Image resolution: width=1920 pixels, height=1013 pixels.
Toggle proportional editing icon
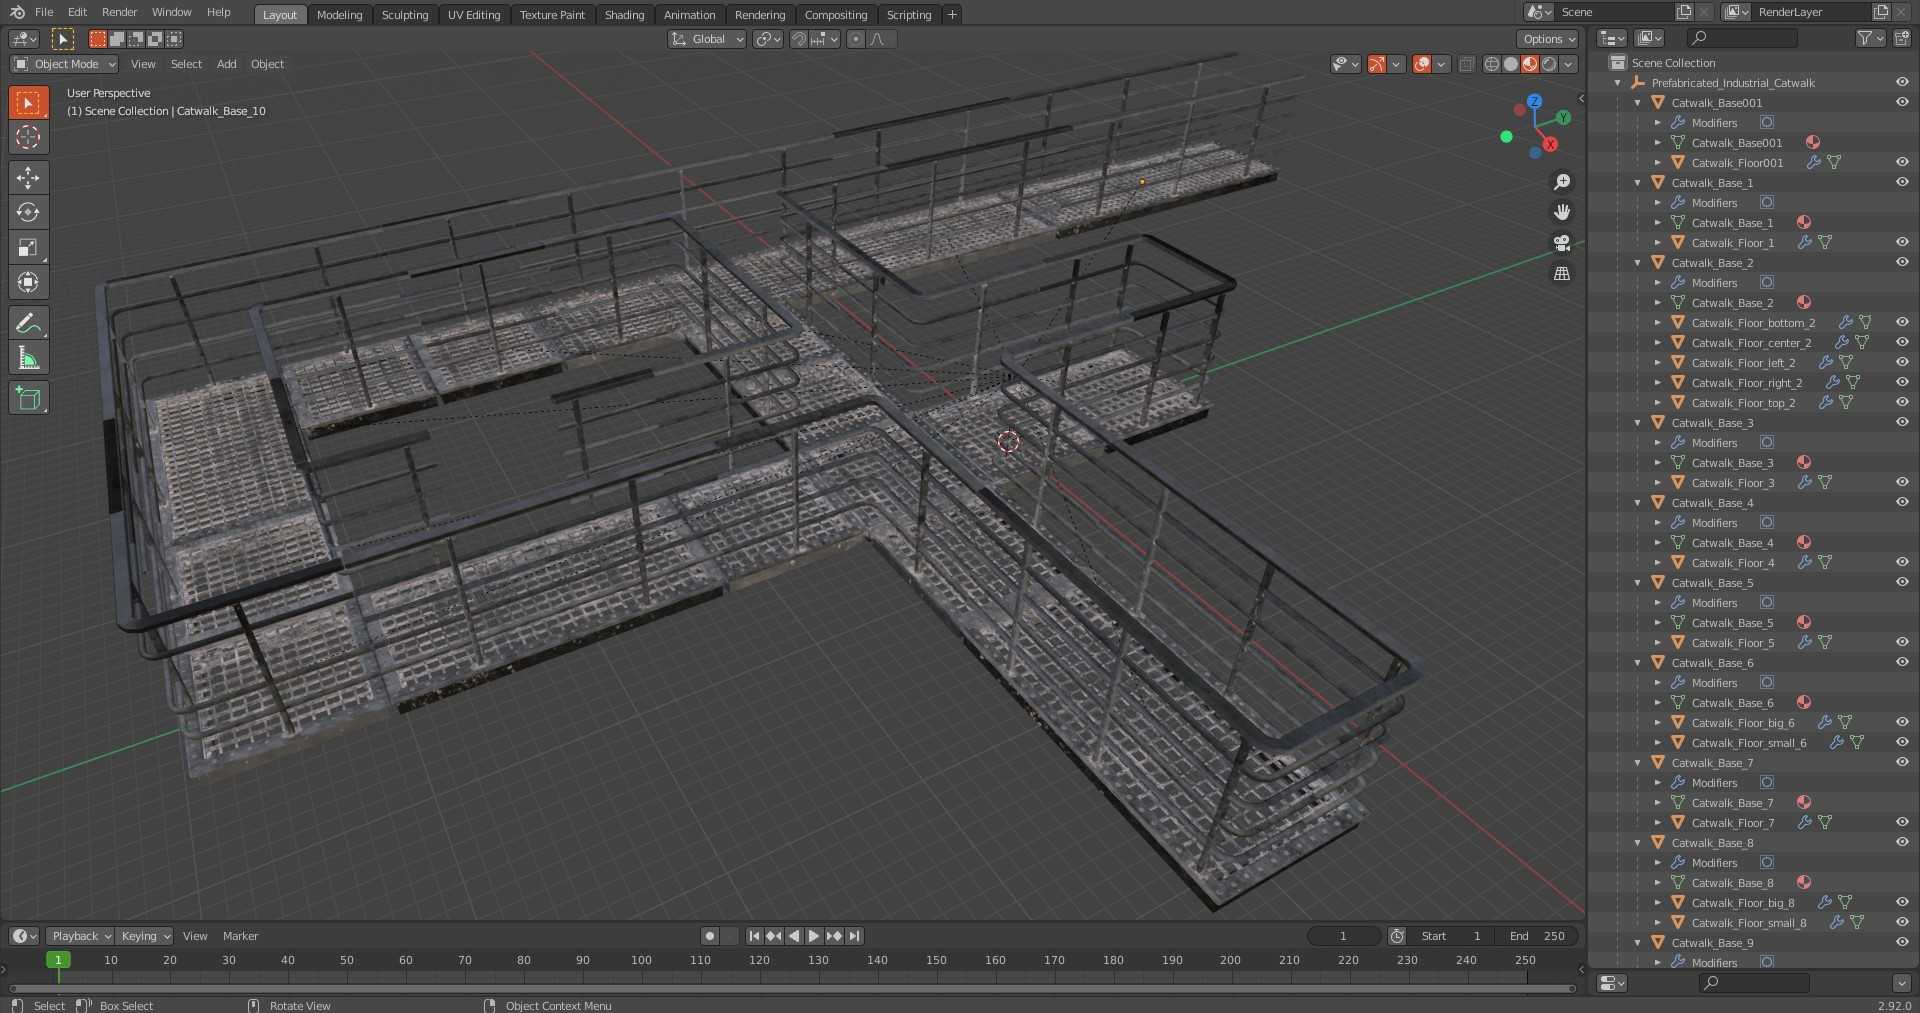click(855, 39)
